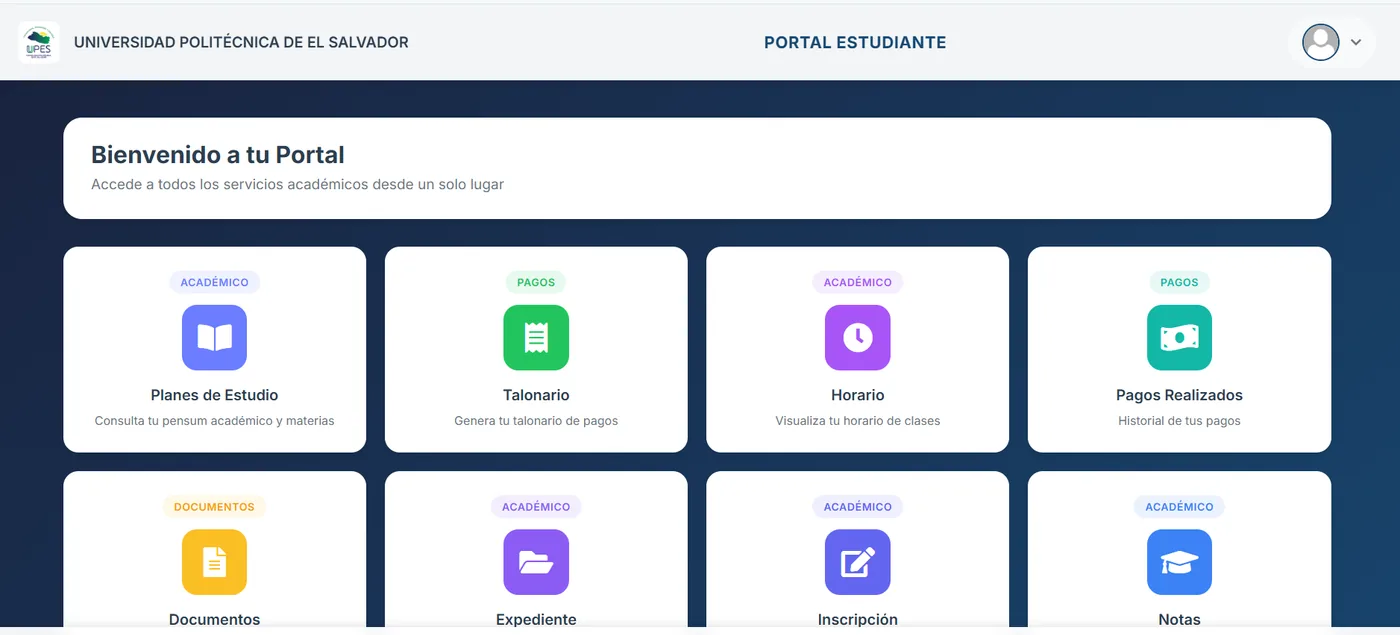Click the UPES university logo

(x=39, y=42)
